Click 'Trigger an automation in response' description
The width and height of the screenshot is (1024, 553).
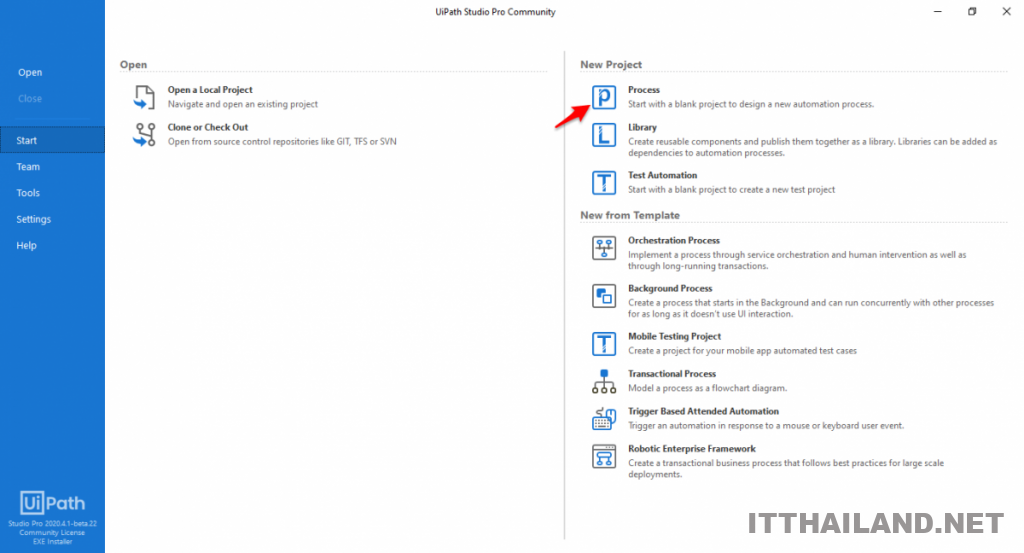tap(766, 426)
